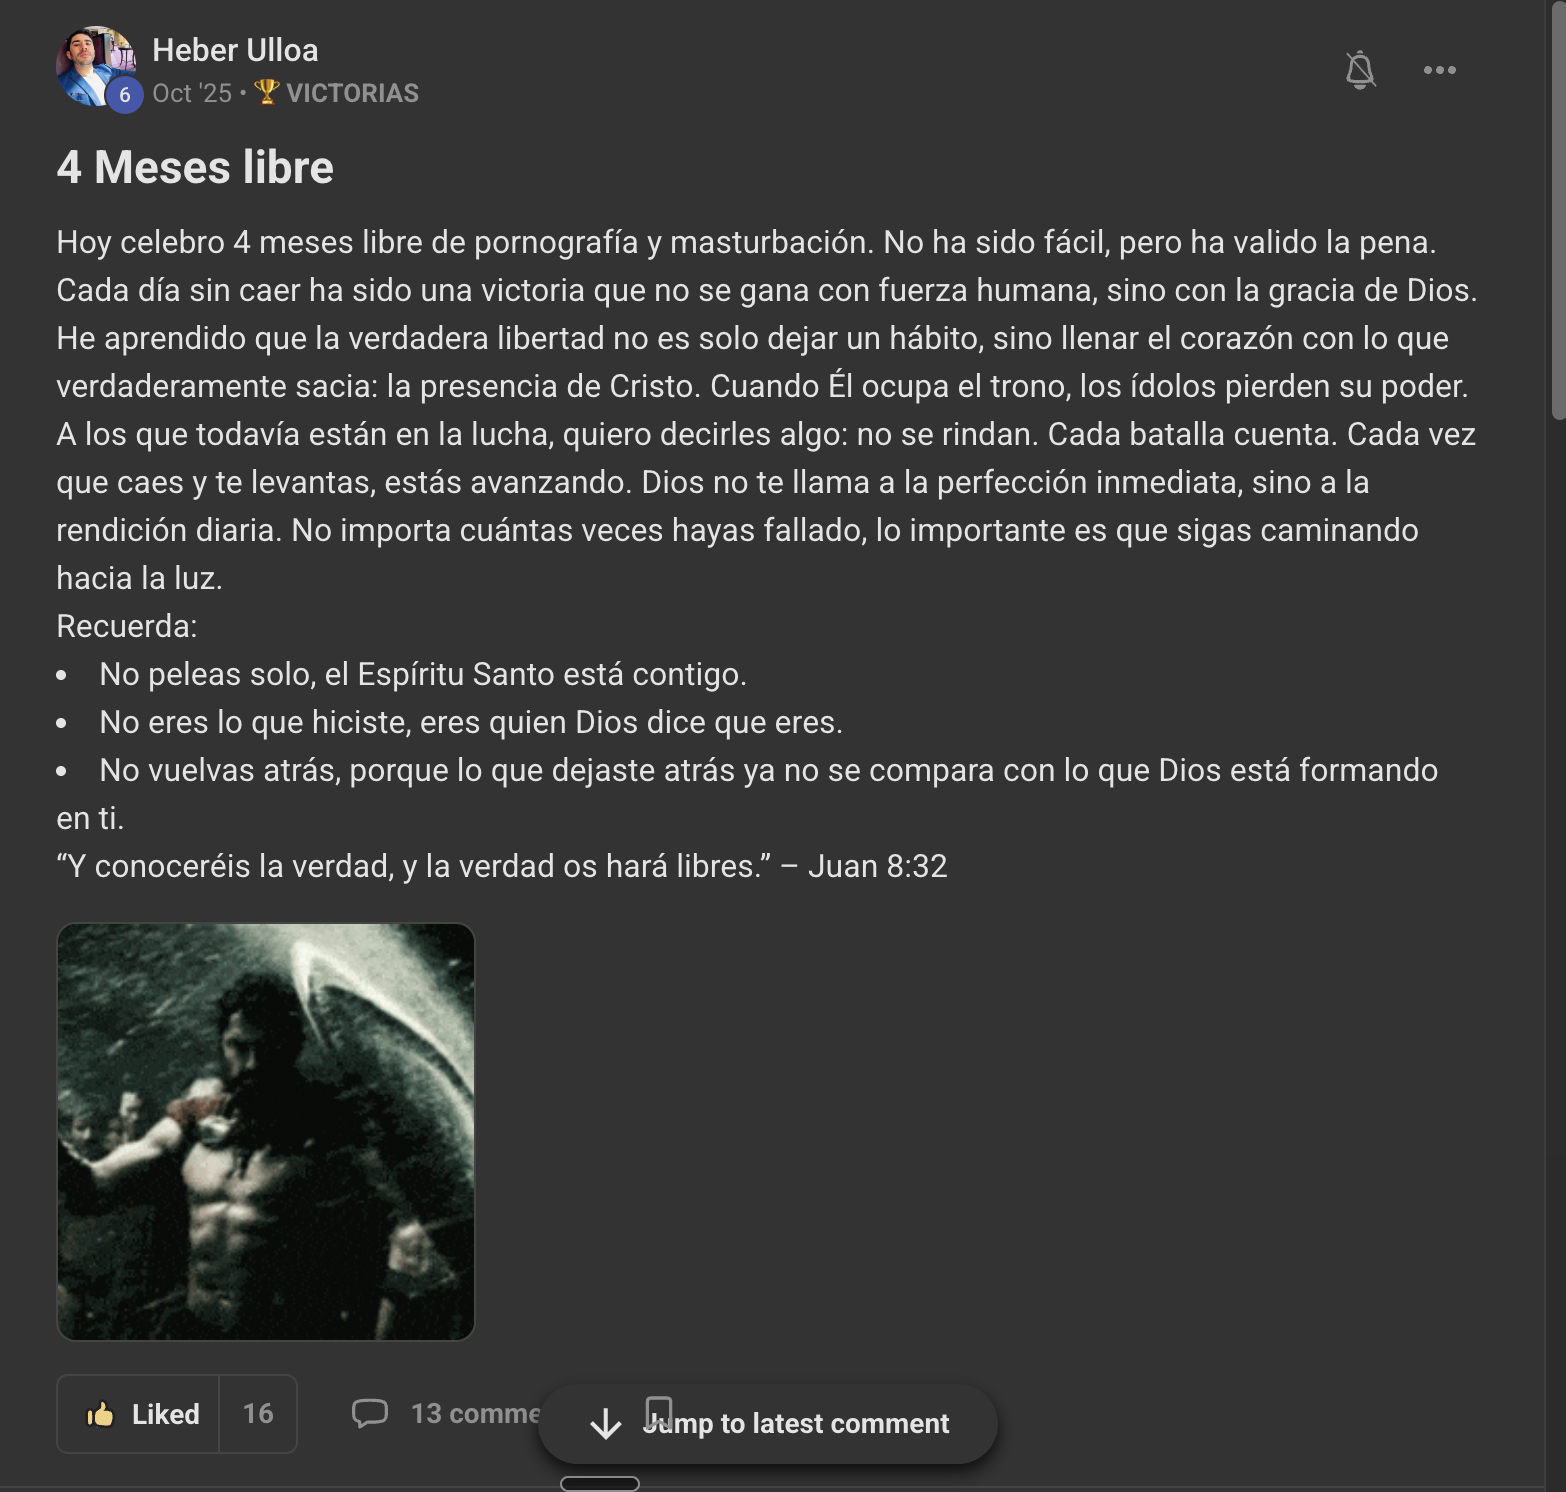The width and height of the screenshot is (1566, 1492).
Task: Open Heber Ulloa's author name link
Action: [235, 50]
